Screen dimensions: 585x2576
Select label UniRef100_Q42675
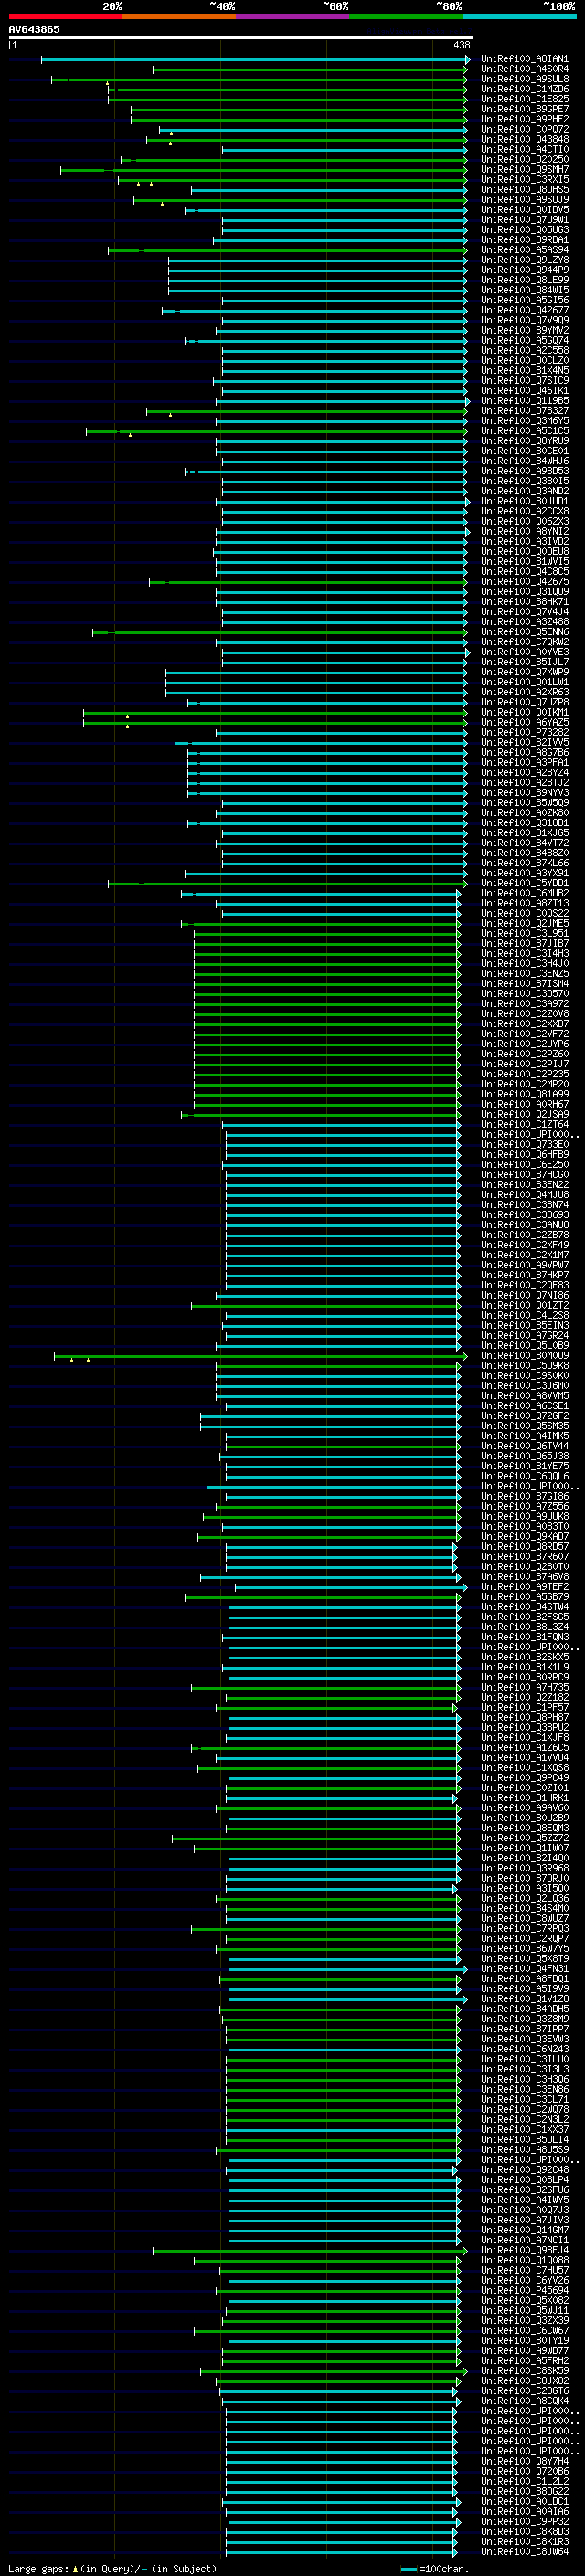(524, 582)
